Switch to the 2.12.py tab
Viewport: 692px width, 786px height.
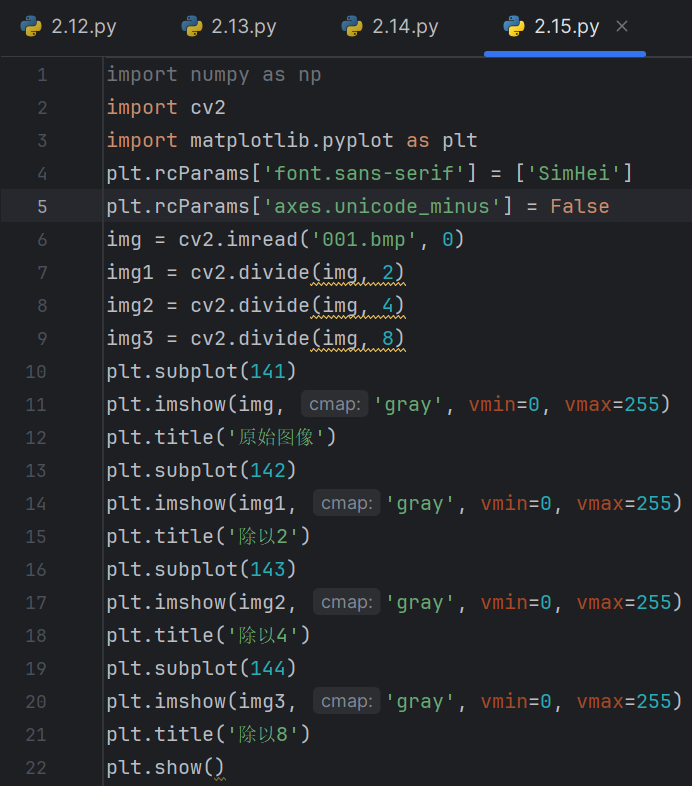click(68, 27)
